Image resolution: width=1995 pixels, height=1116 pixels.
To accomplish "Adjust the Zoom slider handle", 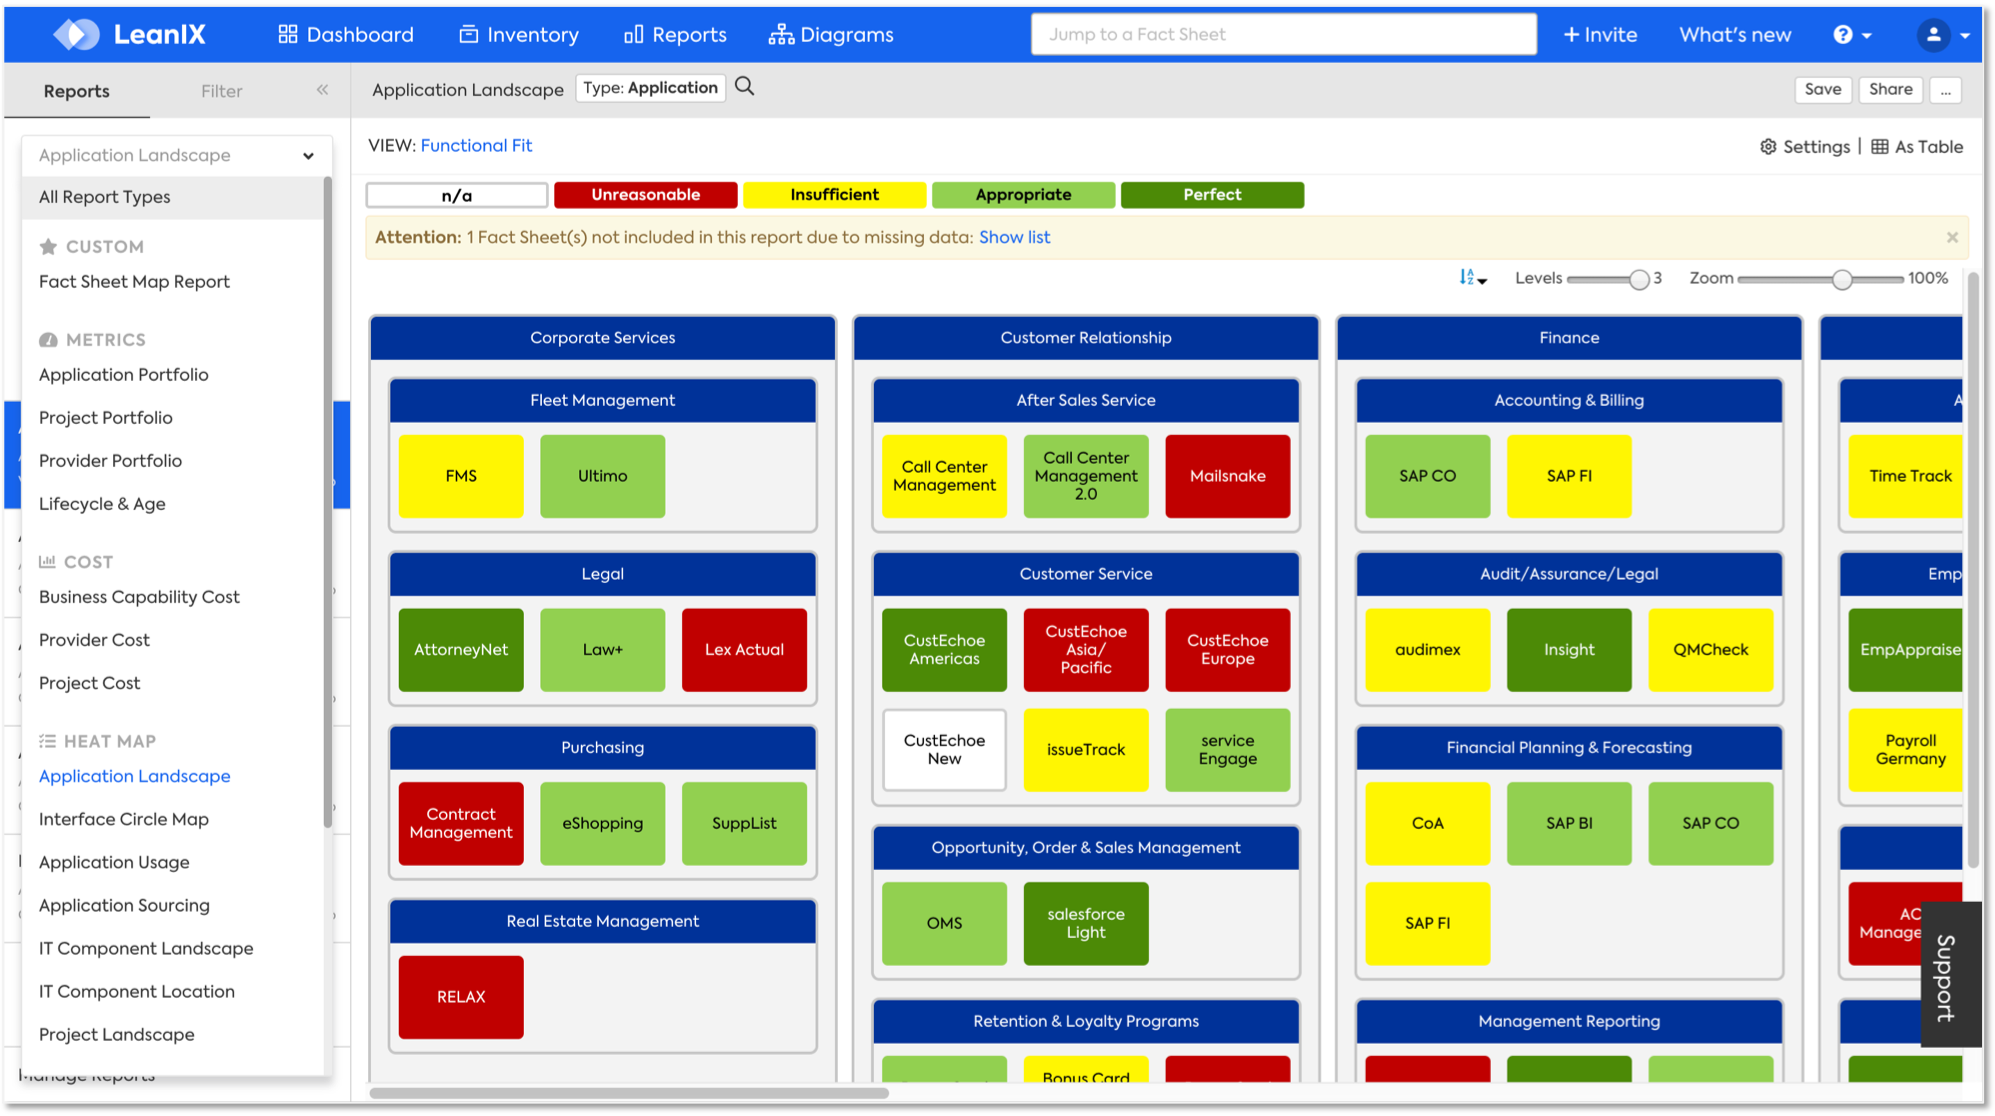I will (1841, 279).
